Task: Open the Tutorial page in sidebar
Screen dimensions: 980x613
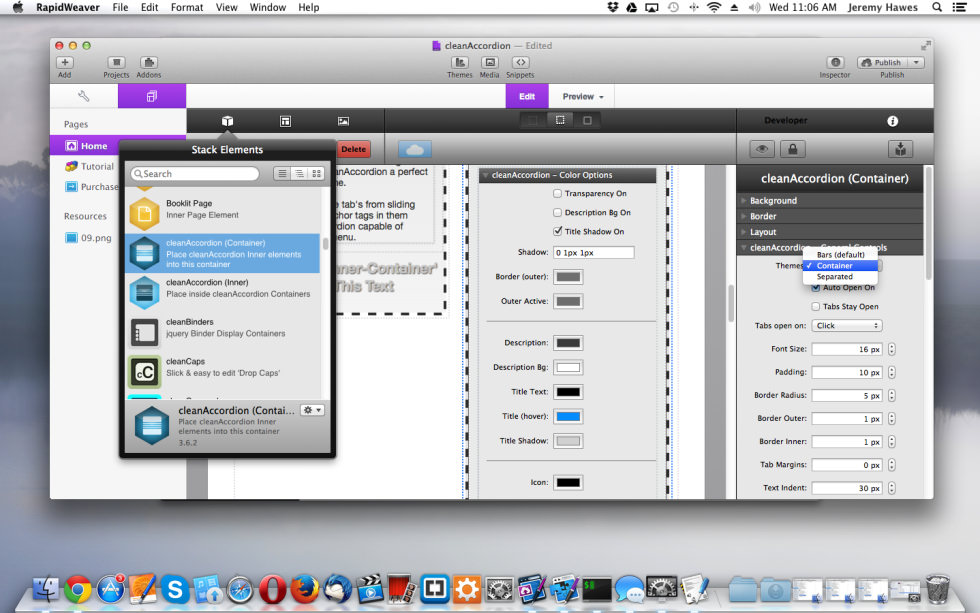Action: pos(97,166)
